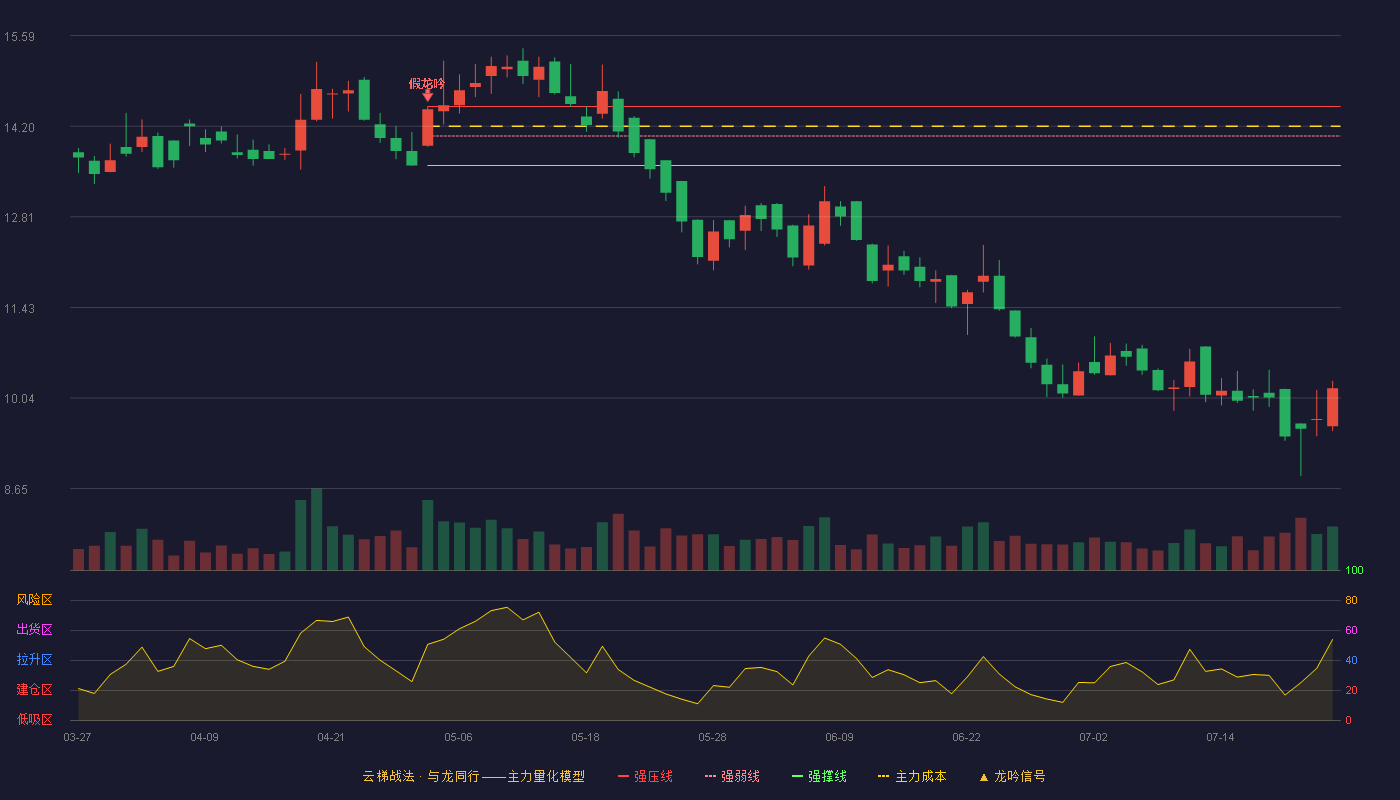Select the 拉升区 zone label

34,660
